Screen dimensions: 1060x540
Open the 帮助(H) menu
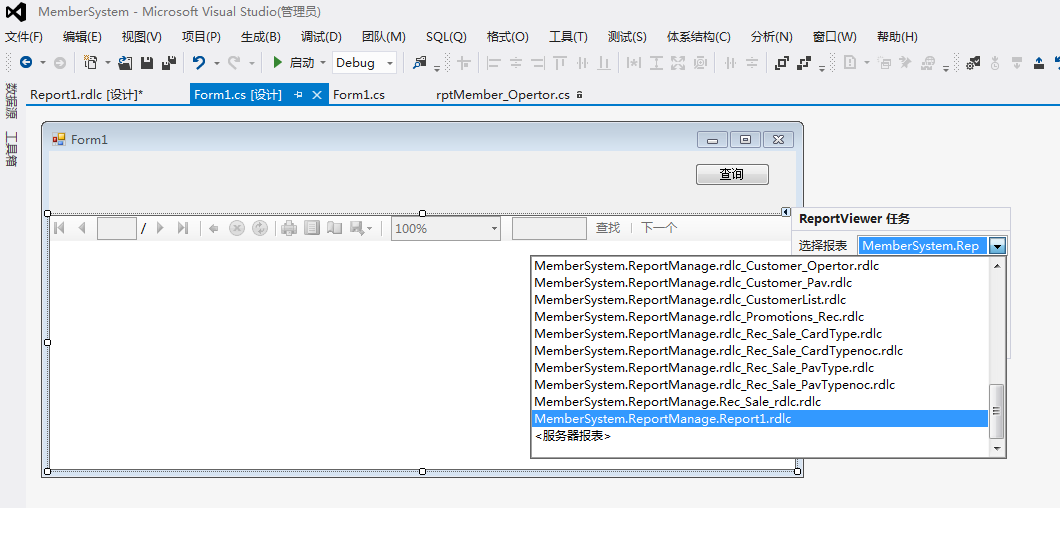coord(897,36)
